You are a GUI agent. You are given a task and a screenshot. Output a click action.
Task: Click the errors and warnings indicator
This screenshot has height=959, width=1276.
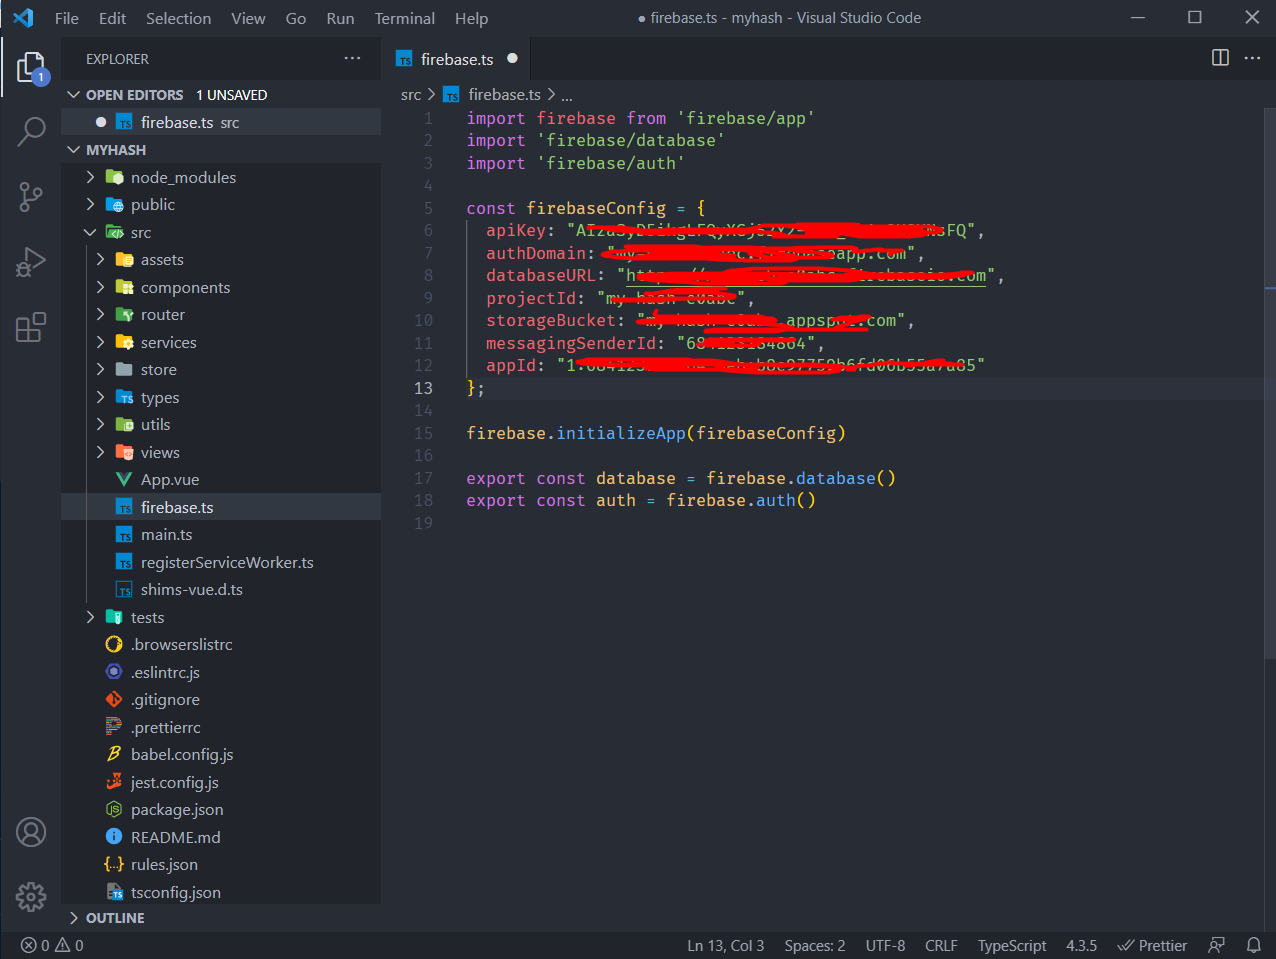tap(52, 945)
